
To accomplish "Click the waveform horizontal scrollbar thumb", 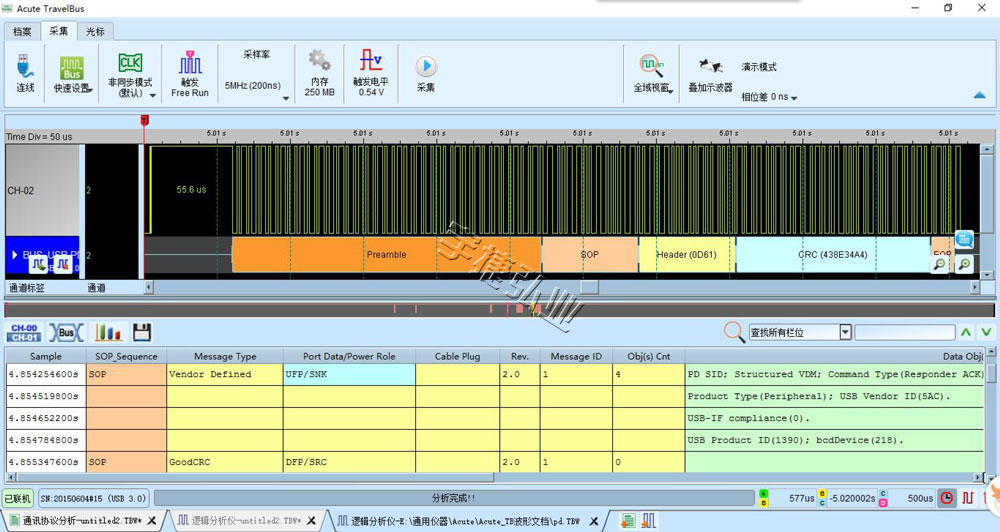I will click(x=589, y=288).
